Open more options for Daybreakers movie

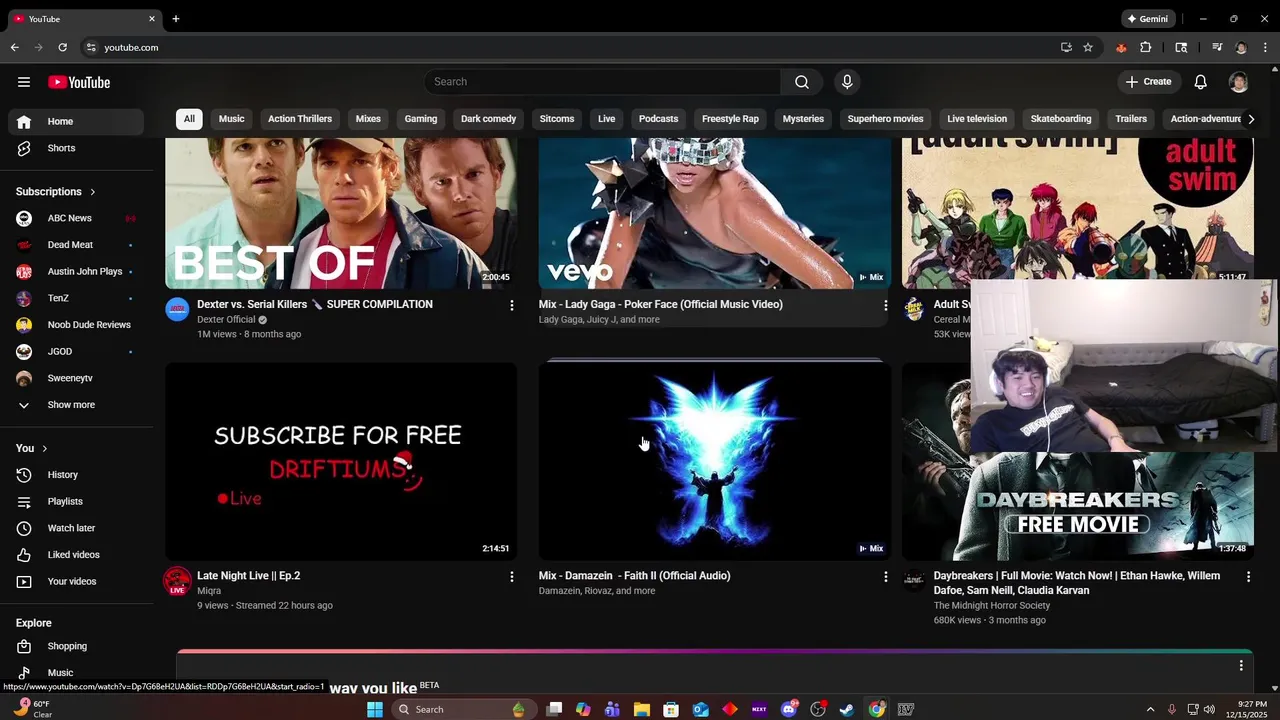tap(1248, 576)
